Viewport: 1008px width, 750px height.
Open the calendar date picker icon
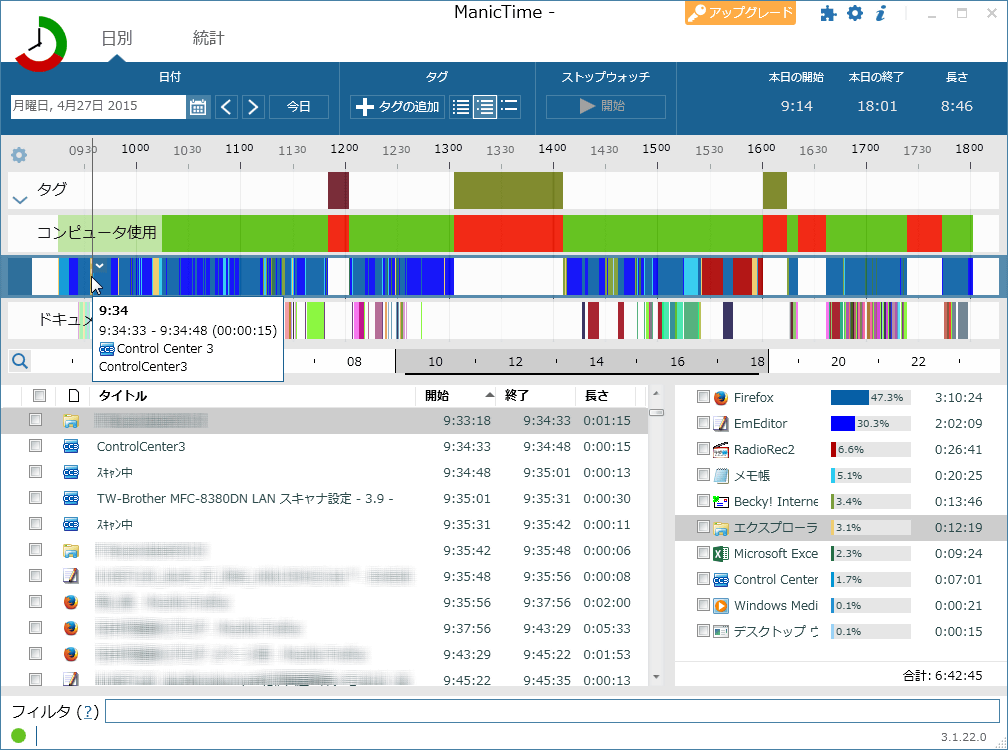click(198, 107)
